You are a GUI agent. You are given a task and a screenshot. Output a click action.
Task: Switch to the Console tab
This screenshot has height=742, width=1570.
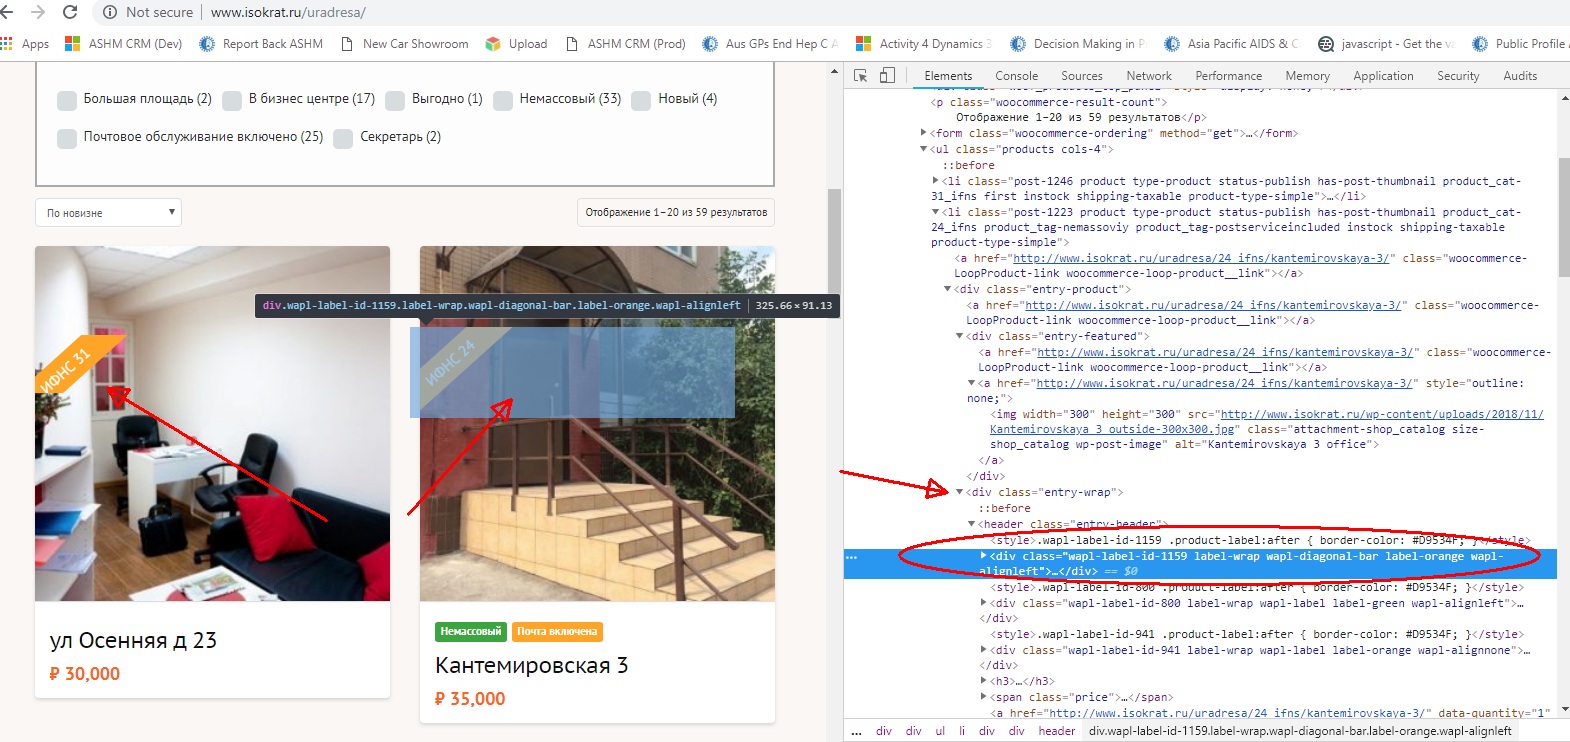tap(1016, 76)
